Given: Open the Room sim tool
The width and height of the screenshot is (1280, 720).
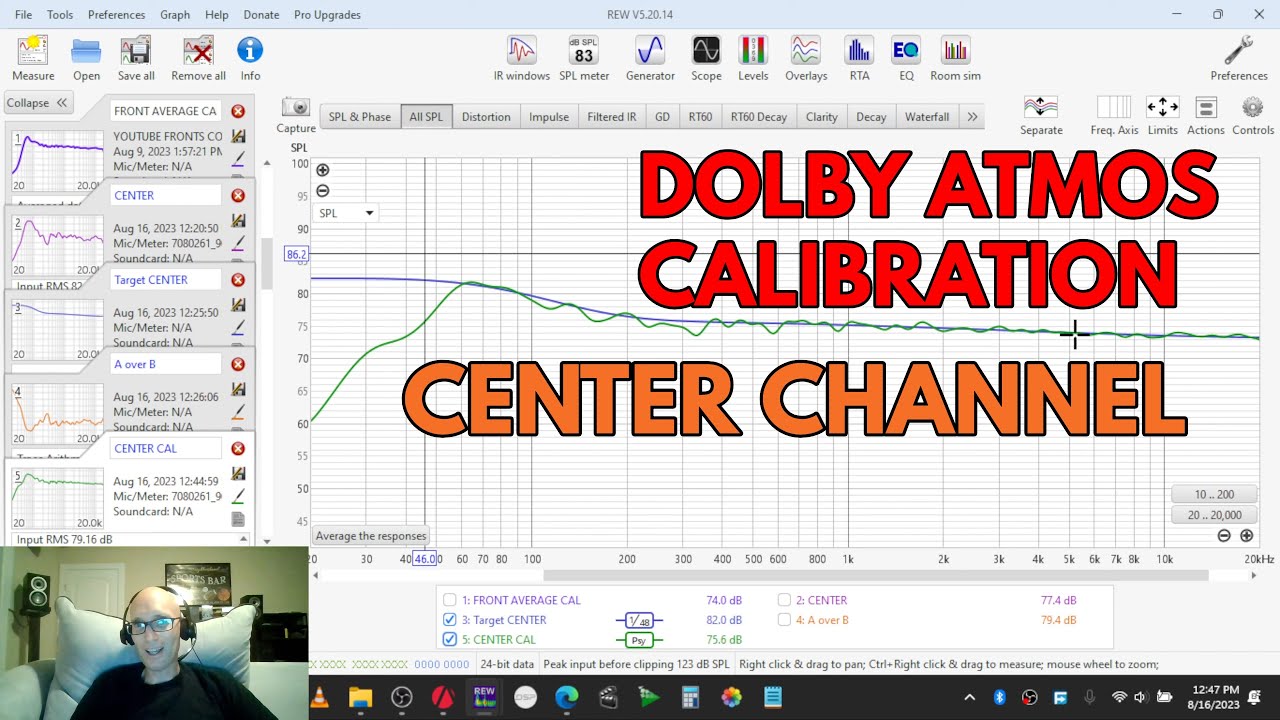Looking at the screenshot, I should (x=955, y=58).
